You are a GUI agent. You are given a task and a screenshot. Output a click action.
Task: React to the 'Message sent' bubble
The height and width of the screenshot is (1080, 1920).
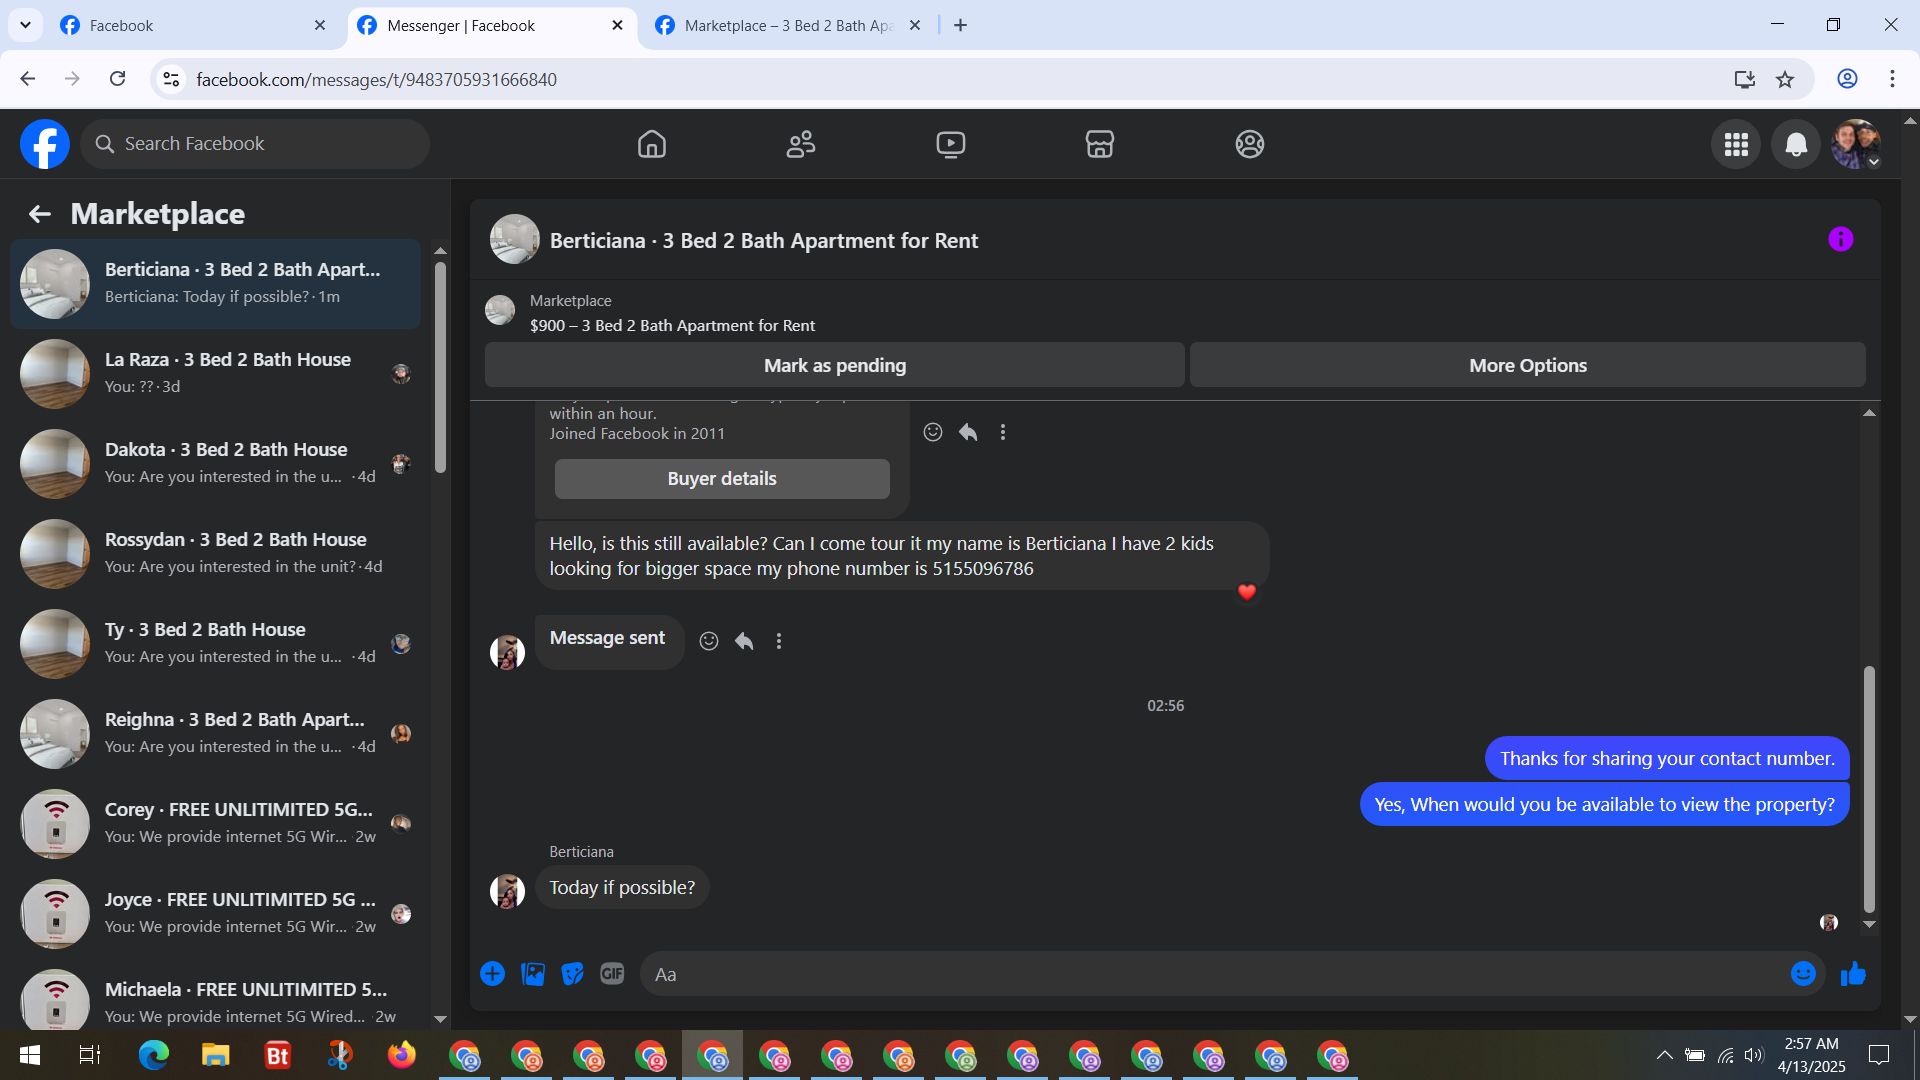[x=709, y=641]
